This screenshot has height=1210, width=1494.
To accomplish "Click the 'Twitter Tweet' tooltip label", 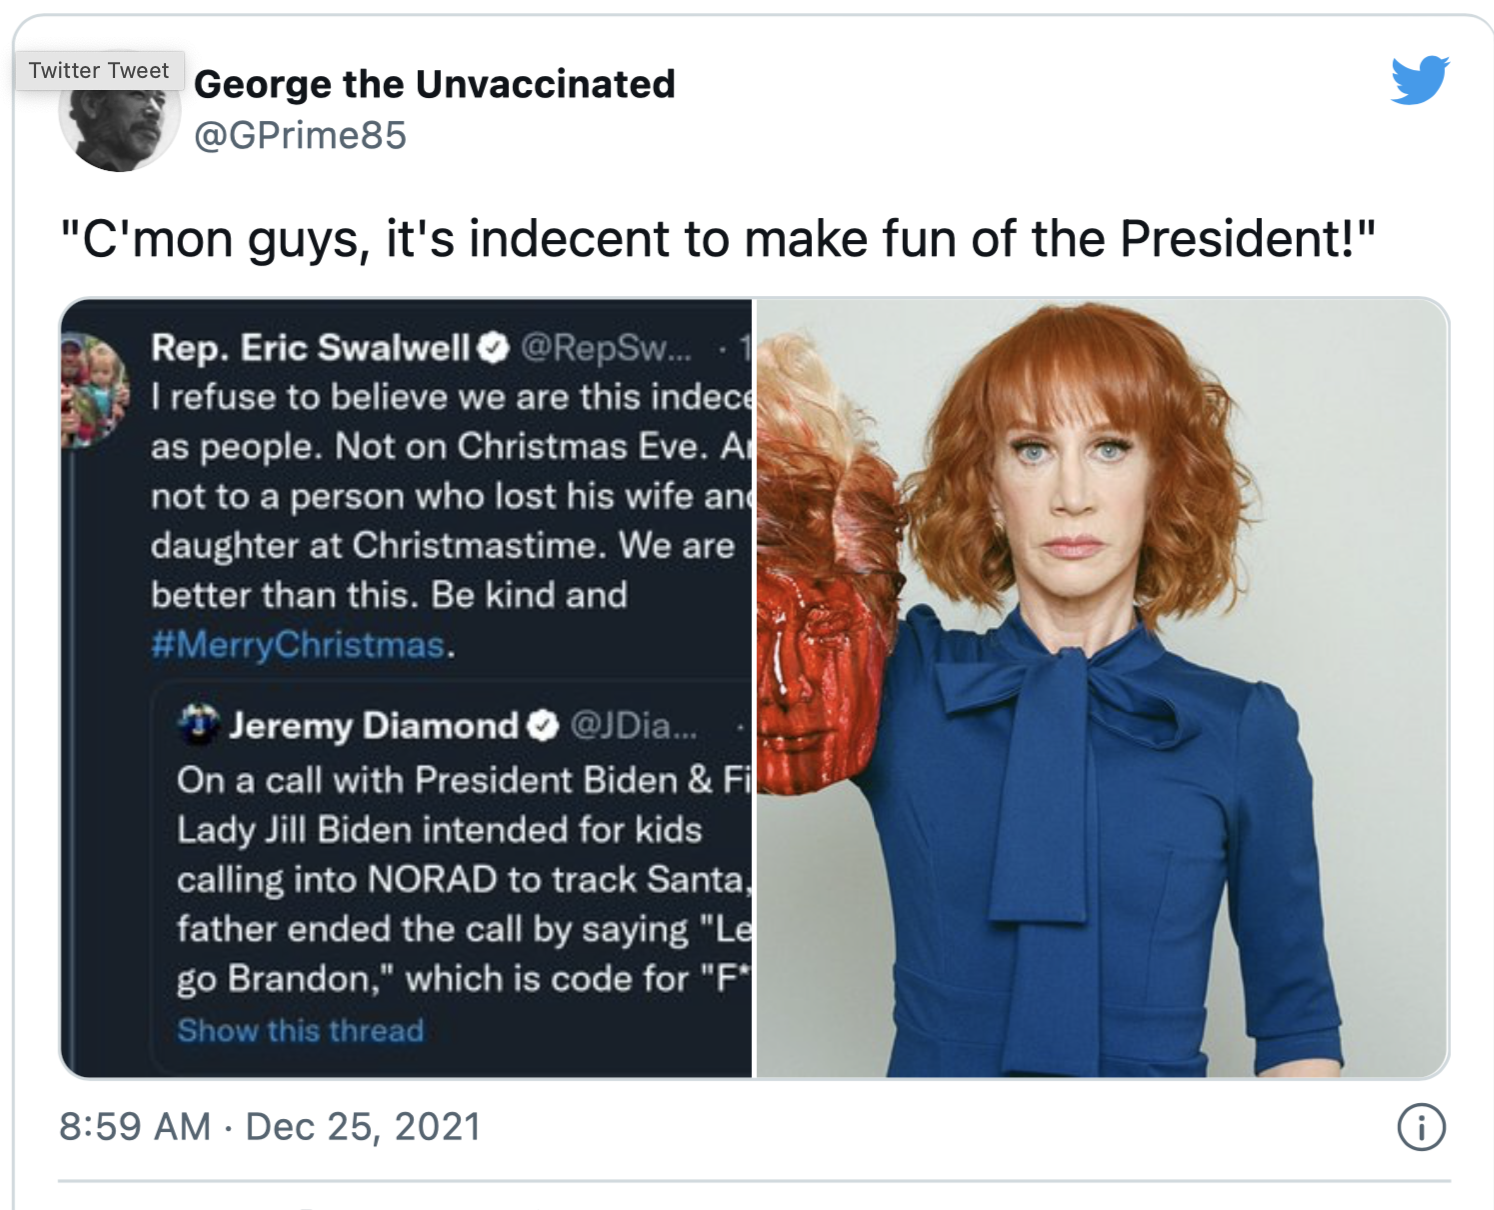I will point(99,70).
